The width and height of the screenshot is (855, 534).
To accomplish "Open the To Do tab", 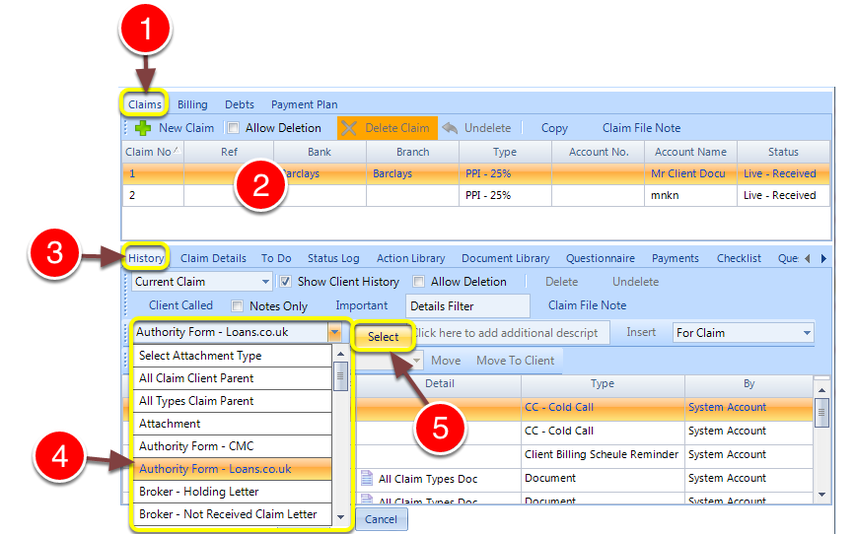I will coord(276,258).
